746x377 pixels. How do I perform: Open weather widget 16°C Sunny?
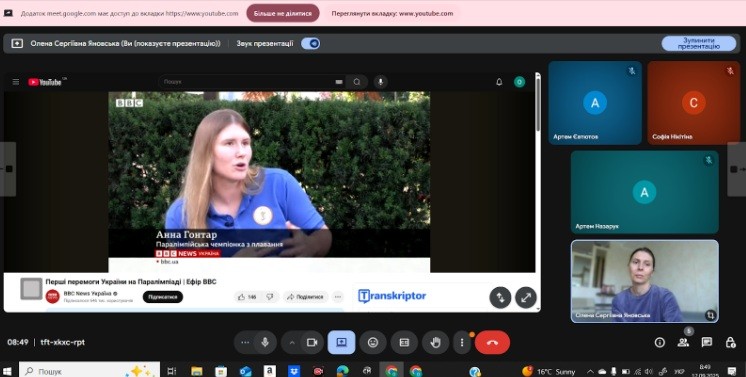549,371
